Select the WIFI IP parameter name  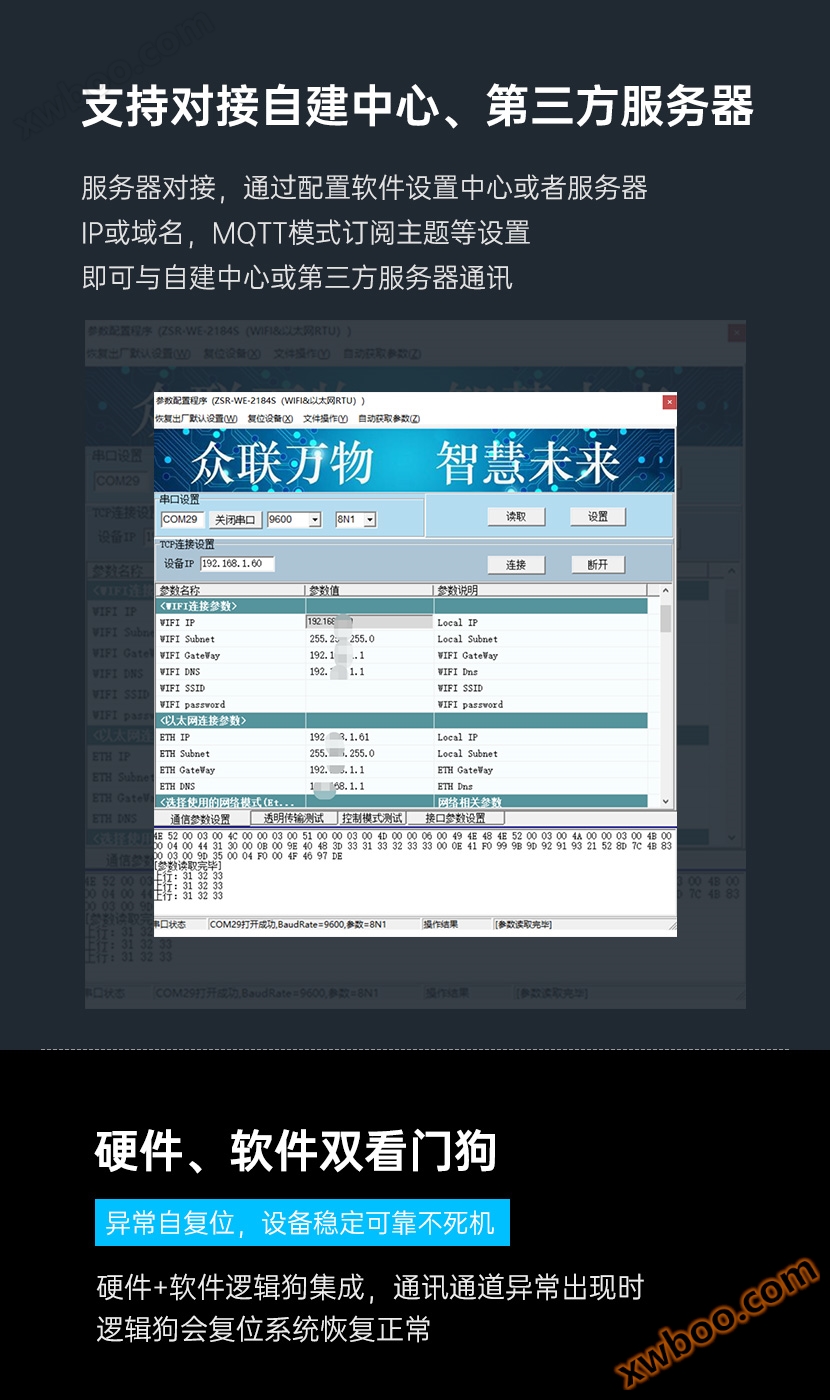[177, 623]
